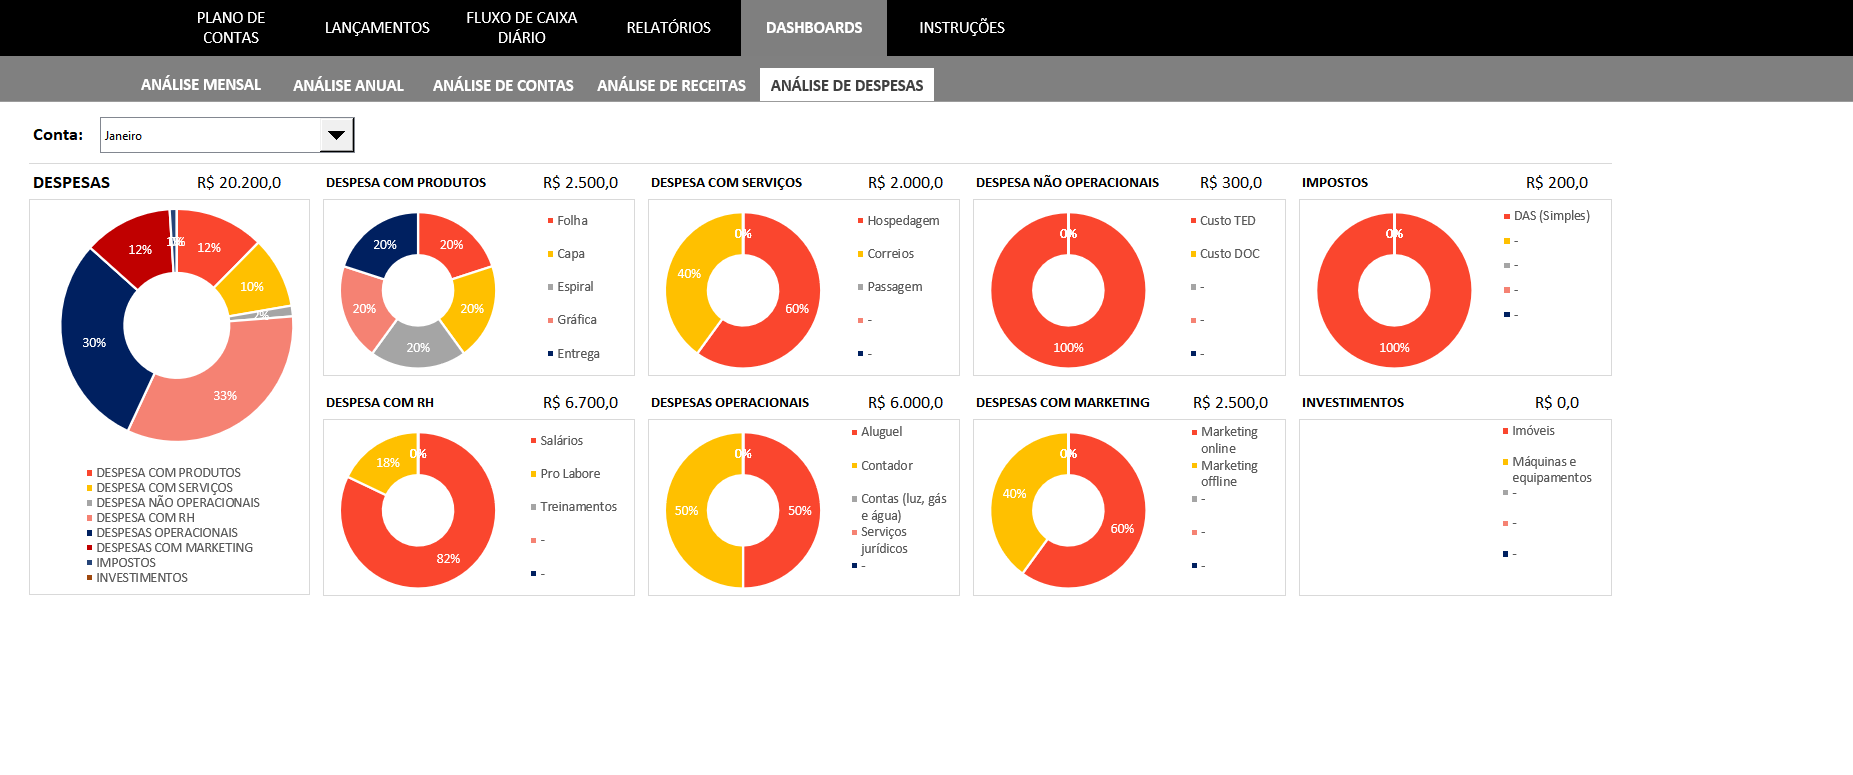The width and height of the screenshot is (1853, 775).
Task: Select the 100% ring in Impostos chart
Action: tap(1394, 347)
